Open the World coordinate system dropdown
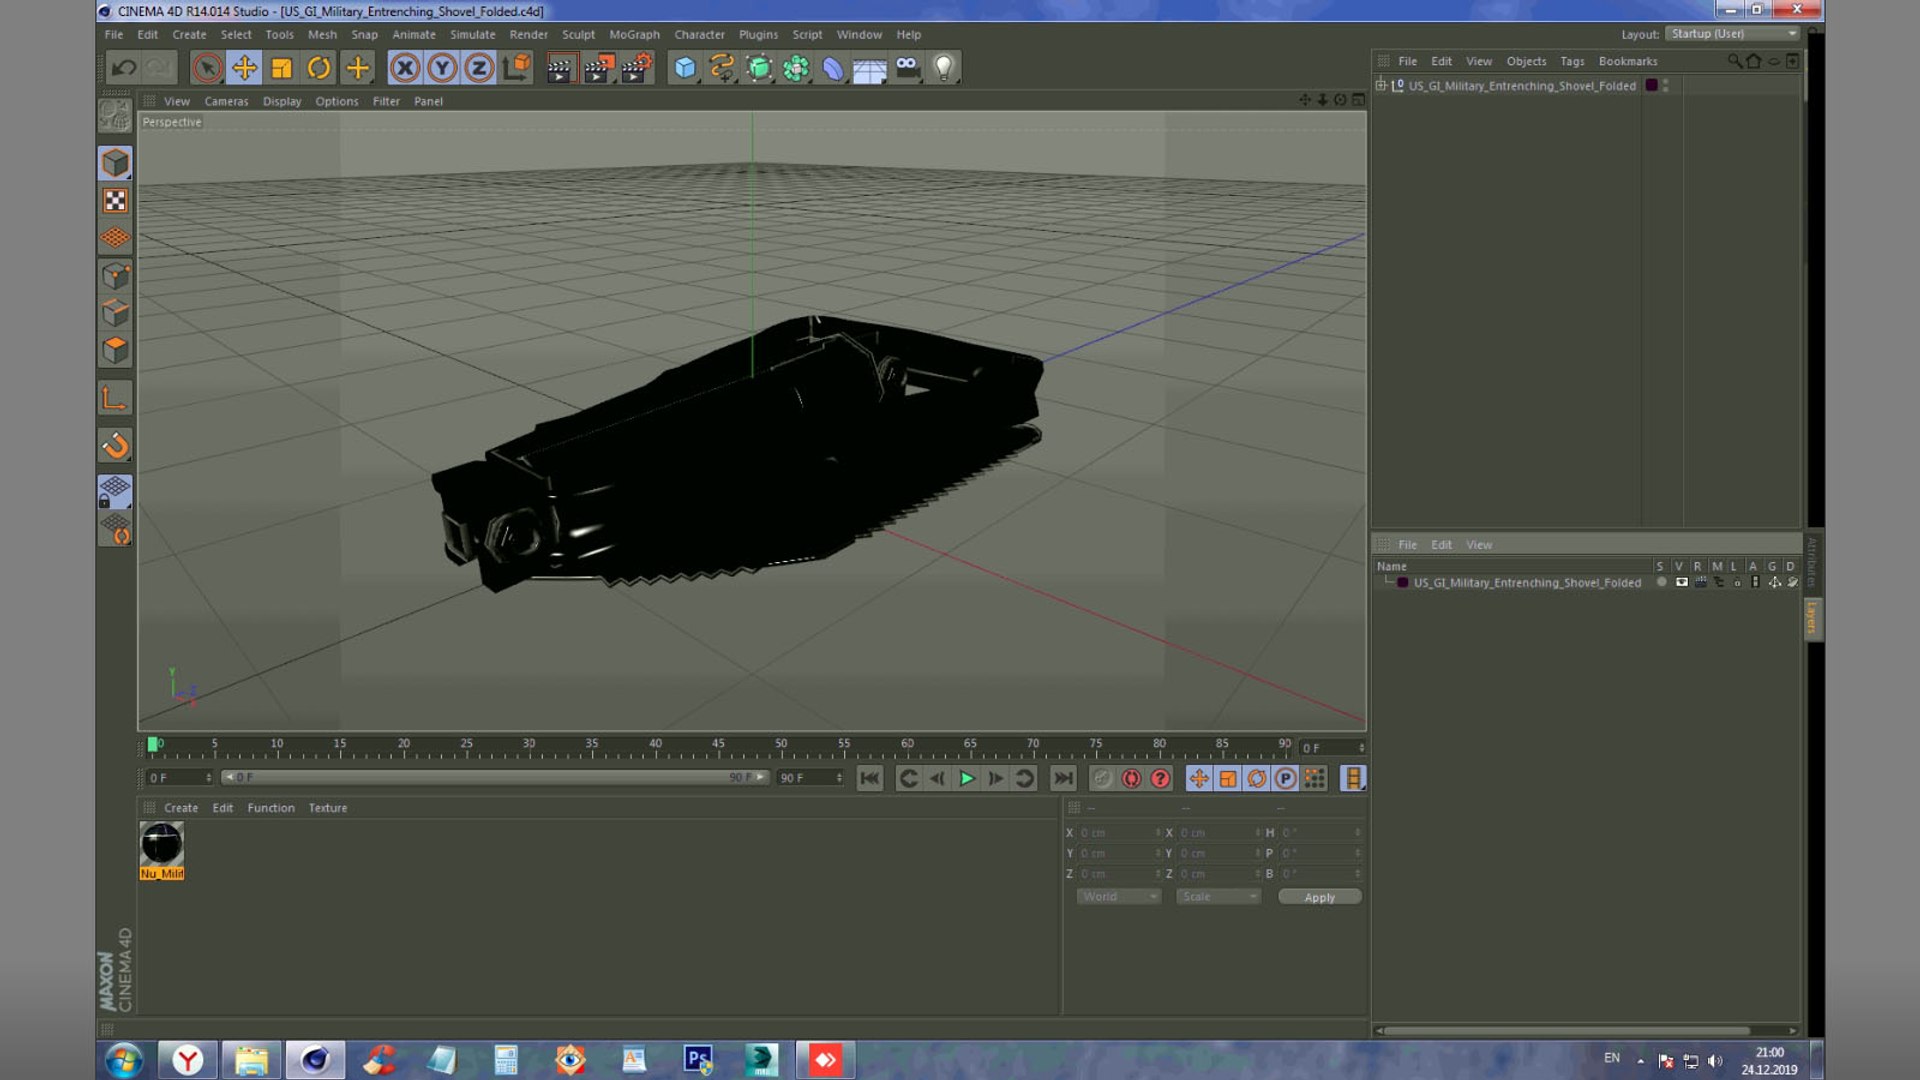Image resolution: width=1920 pixels, height=1080 pixels. pyautogui.click(x=1118, y=897)
